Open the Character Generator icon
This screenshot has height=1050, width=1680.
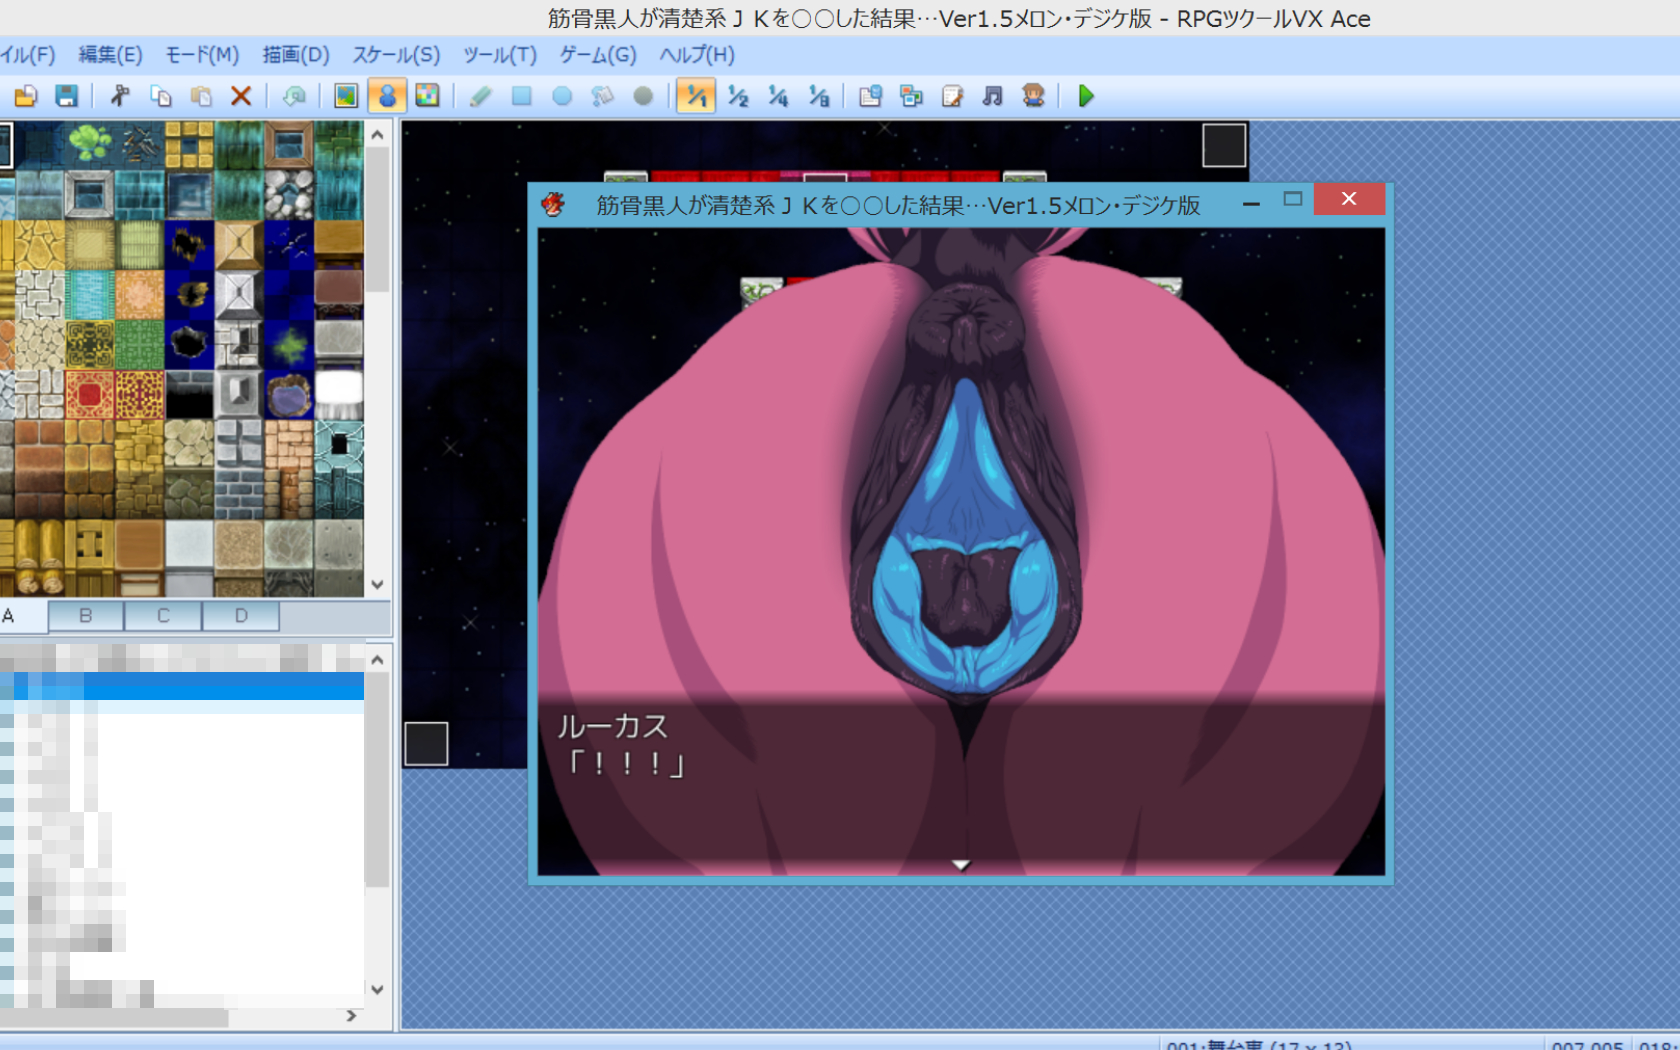pyautogui.click(x=1033, y=96)
